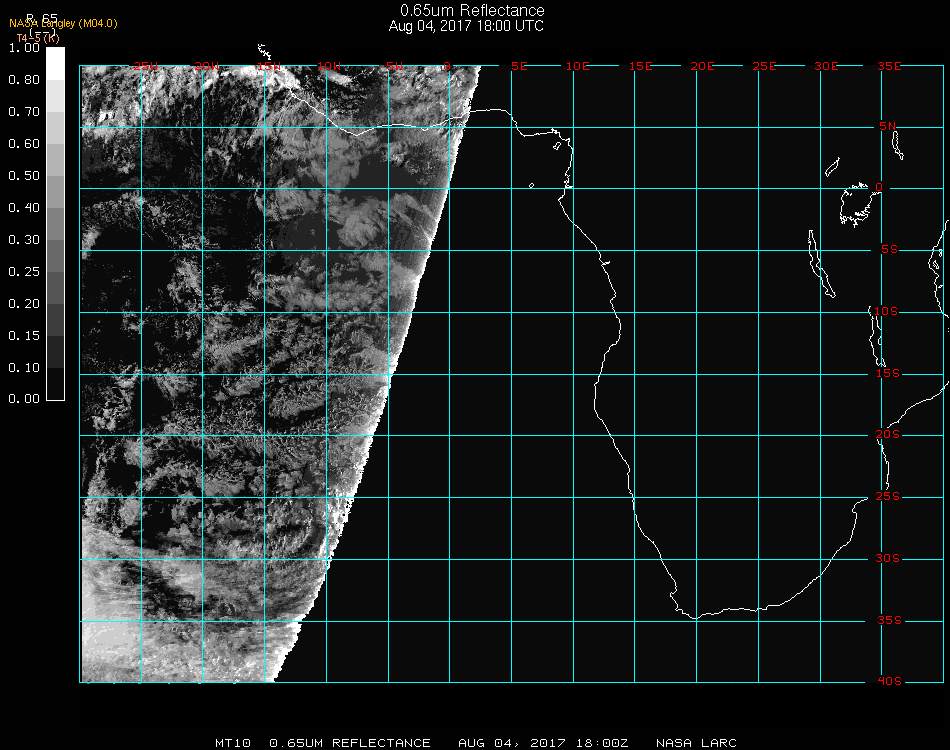Click the 0.30 colorbar scale value
The height and width of the screenshot is (750, 950).
point(24,241)
